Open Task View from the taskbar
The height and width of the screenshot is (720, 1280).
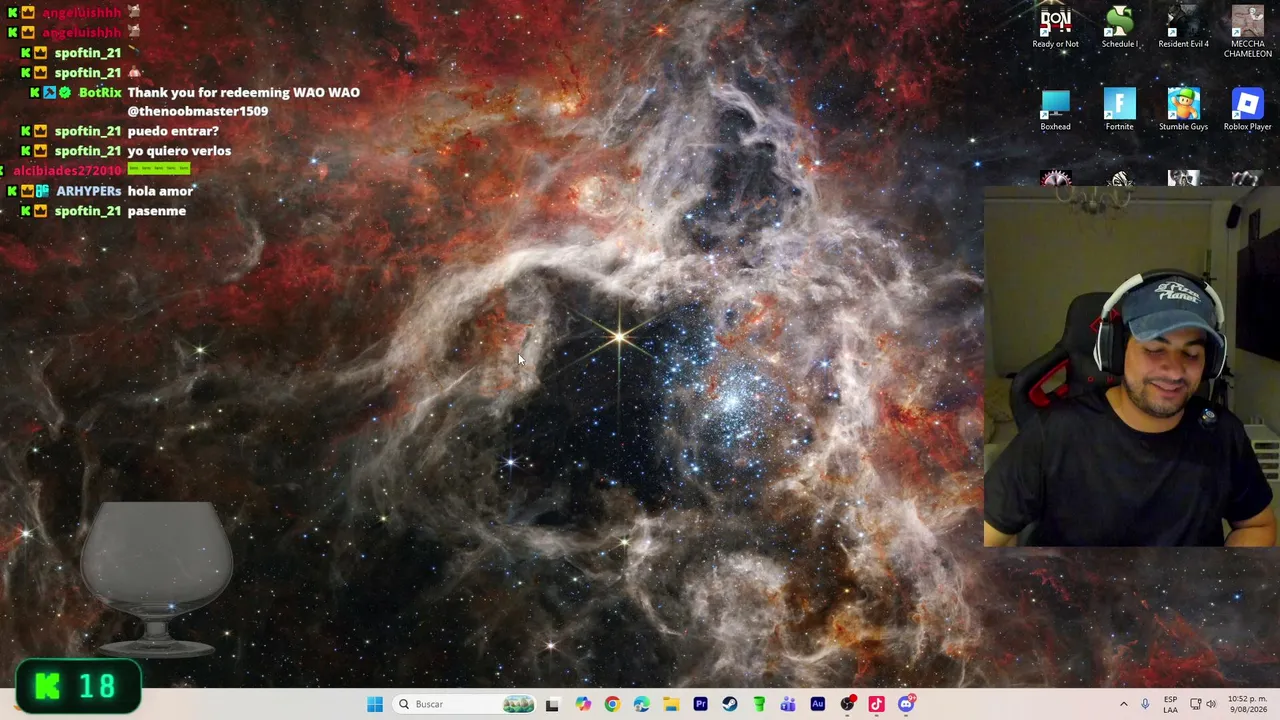(x=552, y=704)
